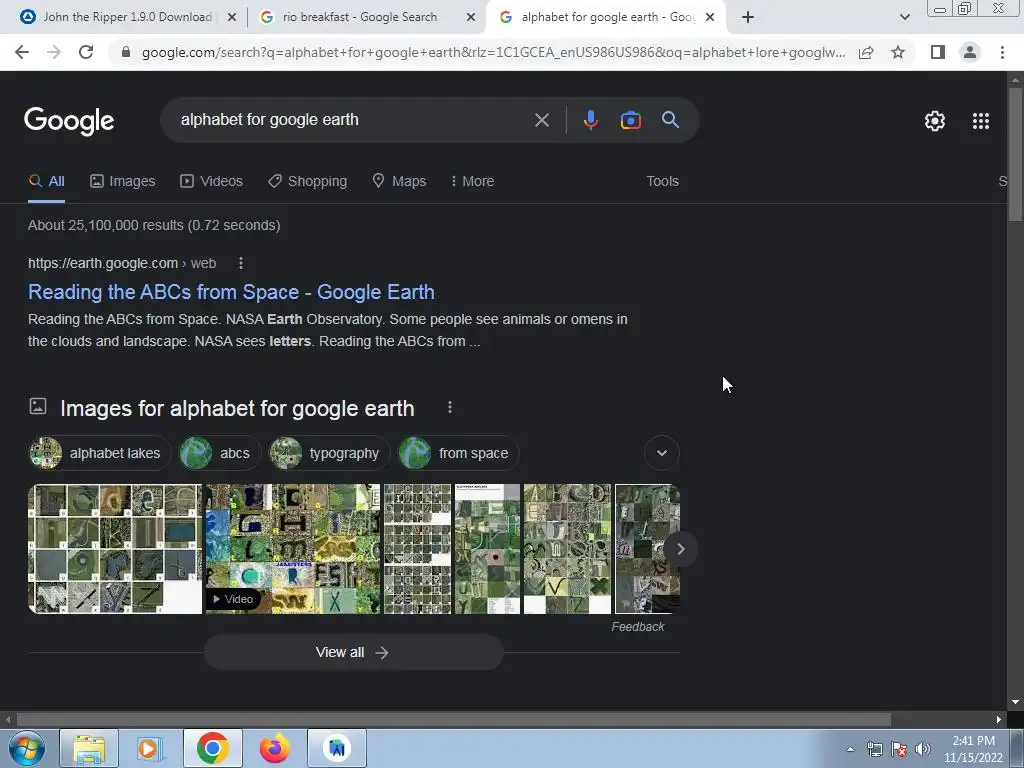This screenshot has height=768, width=1024.
Task: Close the John the Ripper tab
Action: tap(231, 17)
